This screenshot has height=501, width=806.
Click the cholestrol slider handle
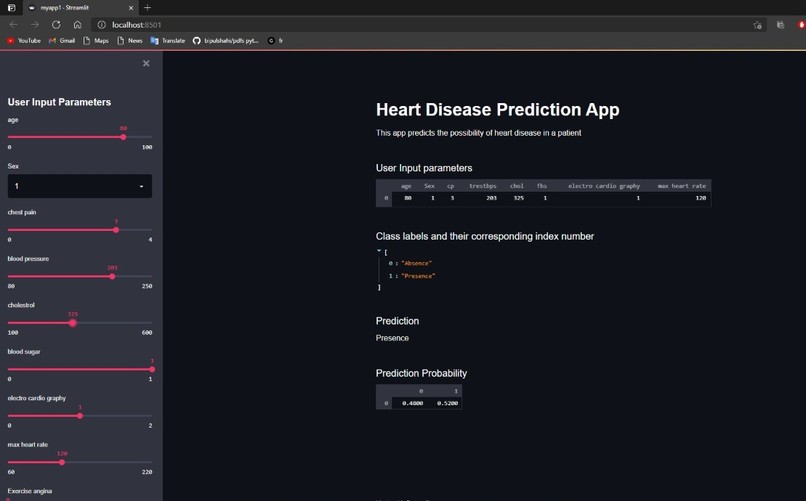pos(73,323)
